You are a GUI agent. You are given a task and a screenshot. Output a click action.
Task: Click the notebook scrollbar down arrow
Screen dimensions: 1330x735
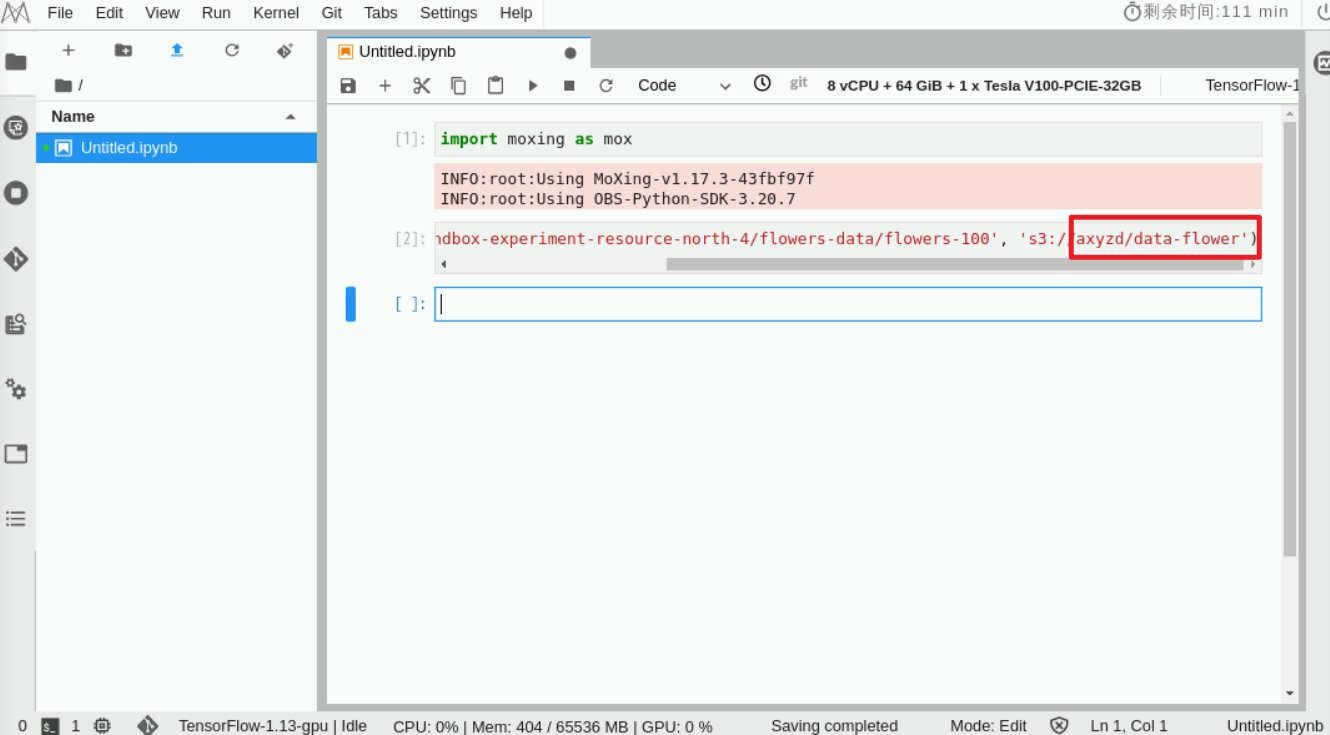coord(1289,693)
